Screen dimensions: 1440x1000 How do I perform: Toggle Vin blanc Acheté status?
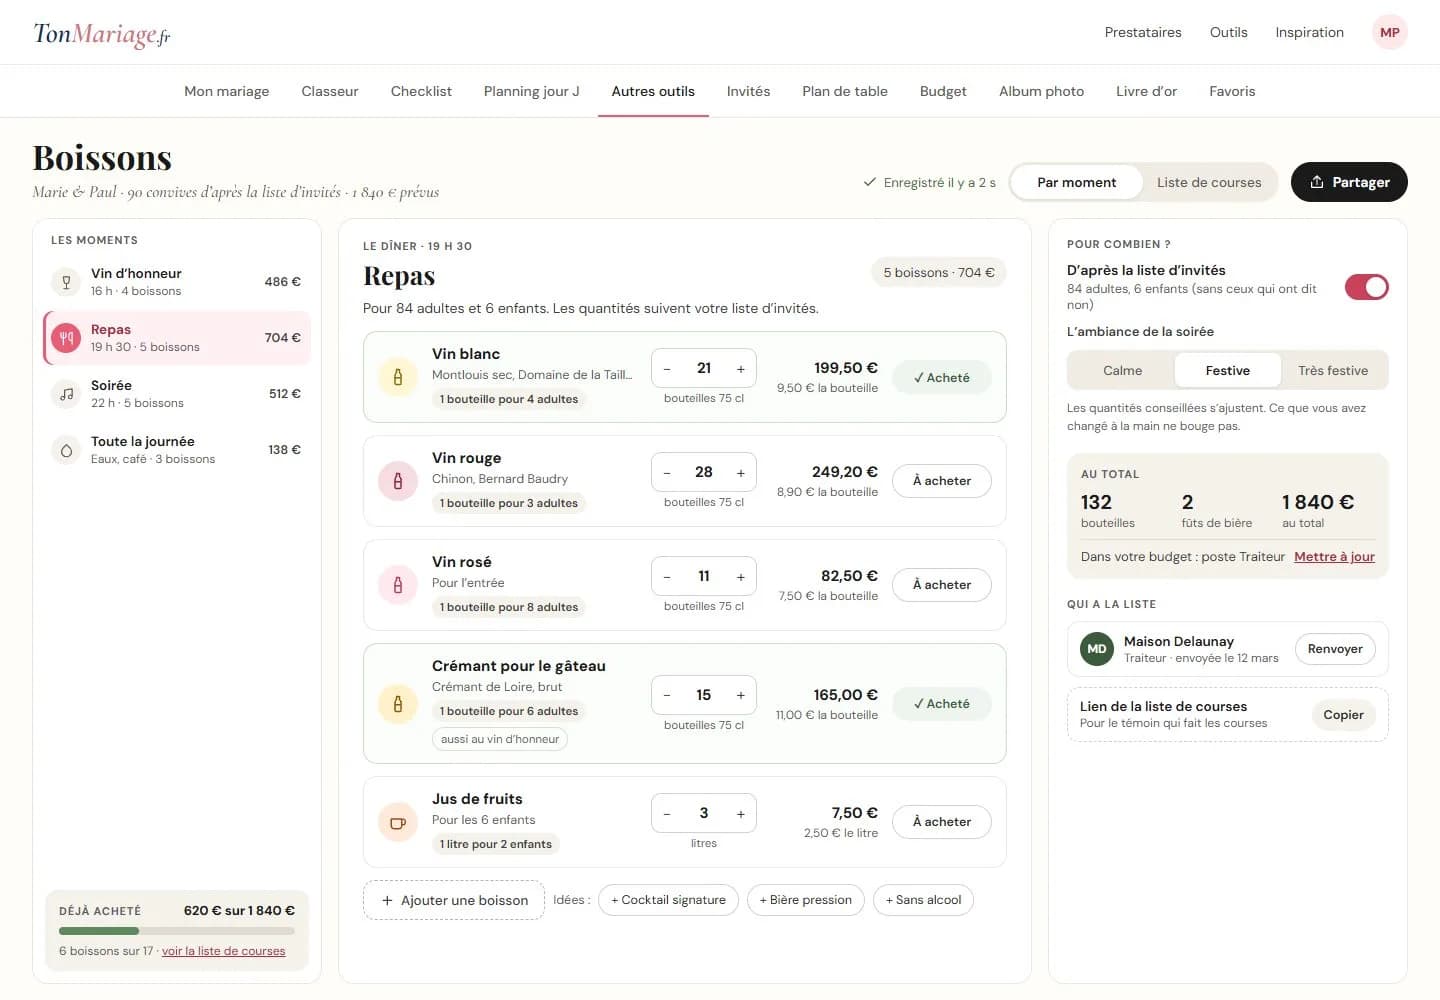tap(941, 377)
